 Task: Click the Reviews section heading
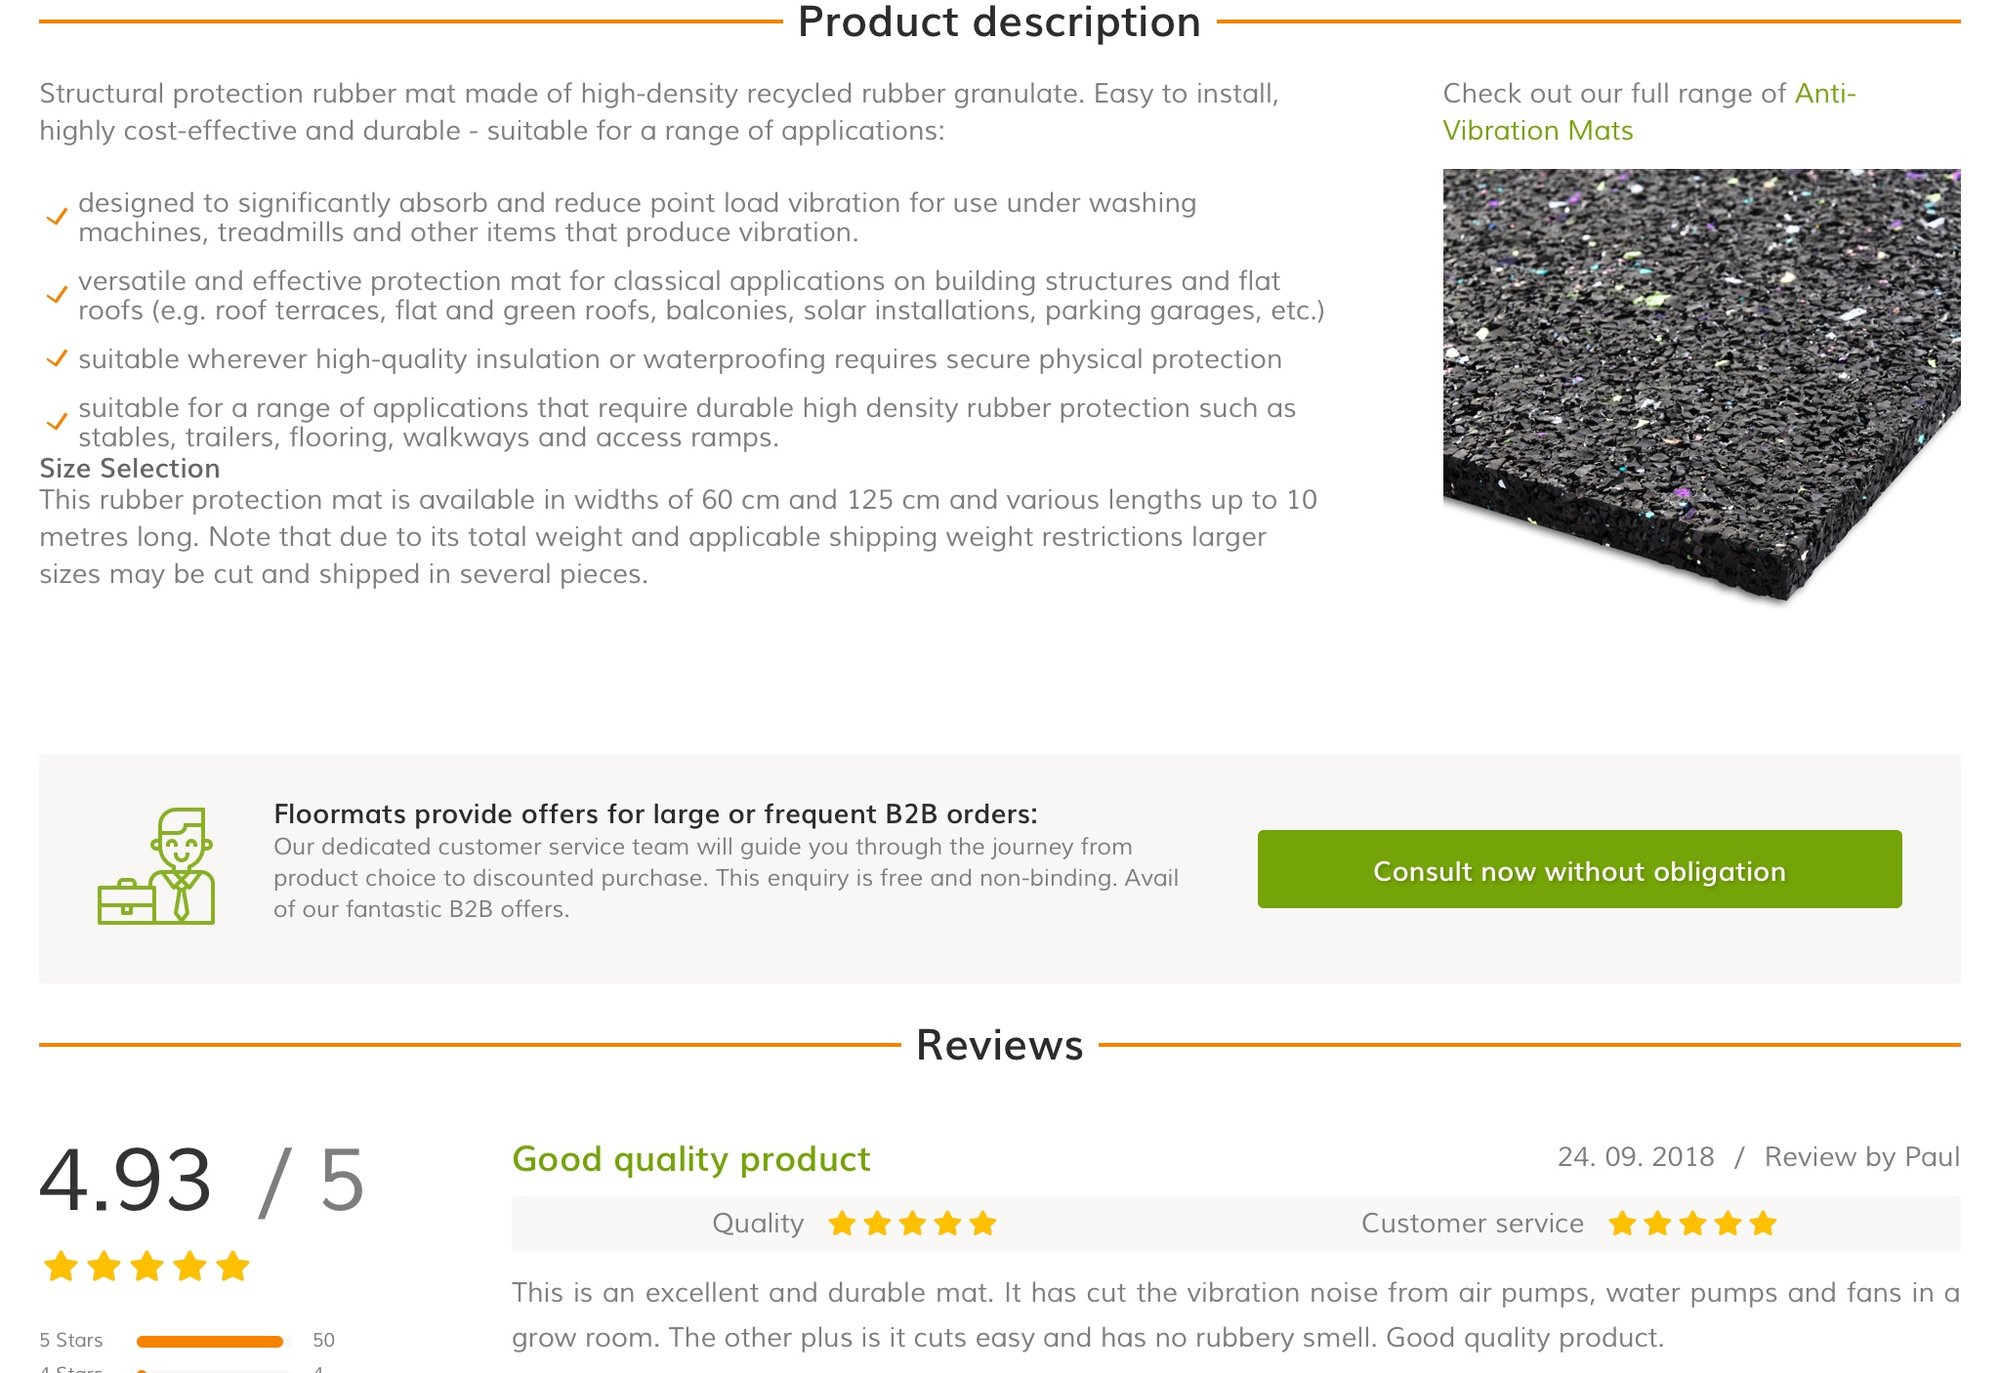click(999, 1045)
